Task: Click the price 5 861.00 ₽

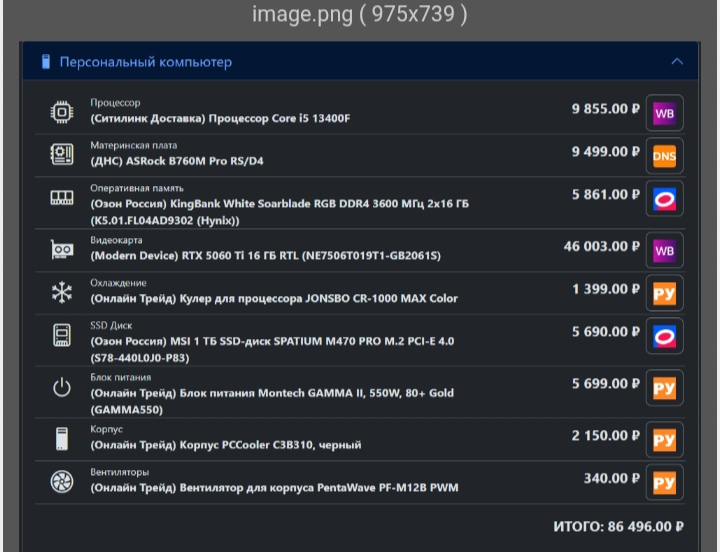Action: coord(606,195)
